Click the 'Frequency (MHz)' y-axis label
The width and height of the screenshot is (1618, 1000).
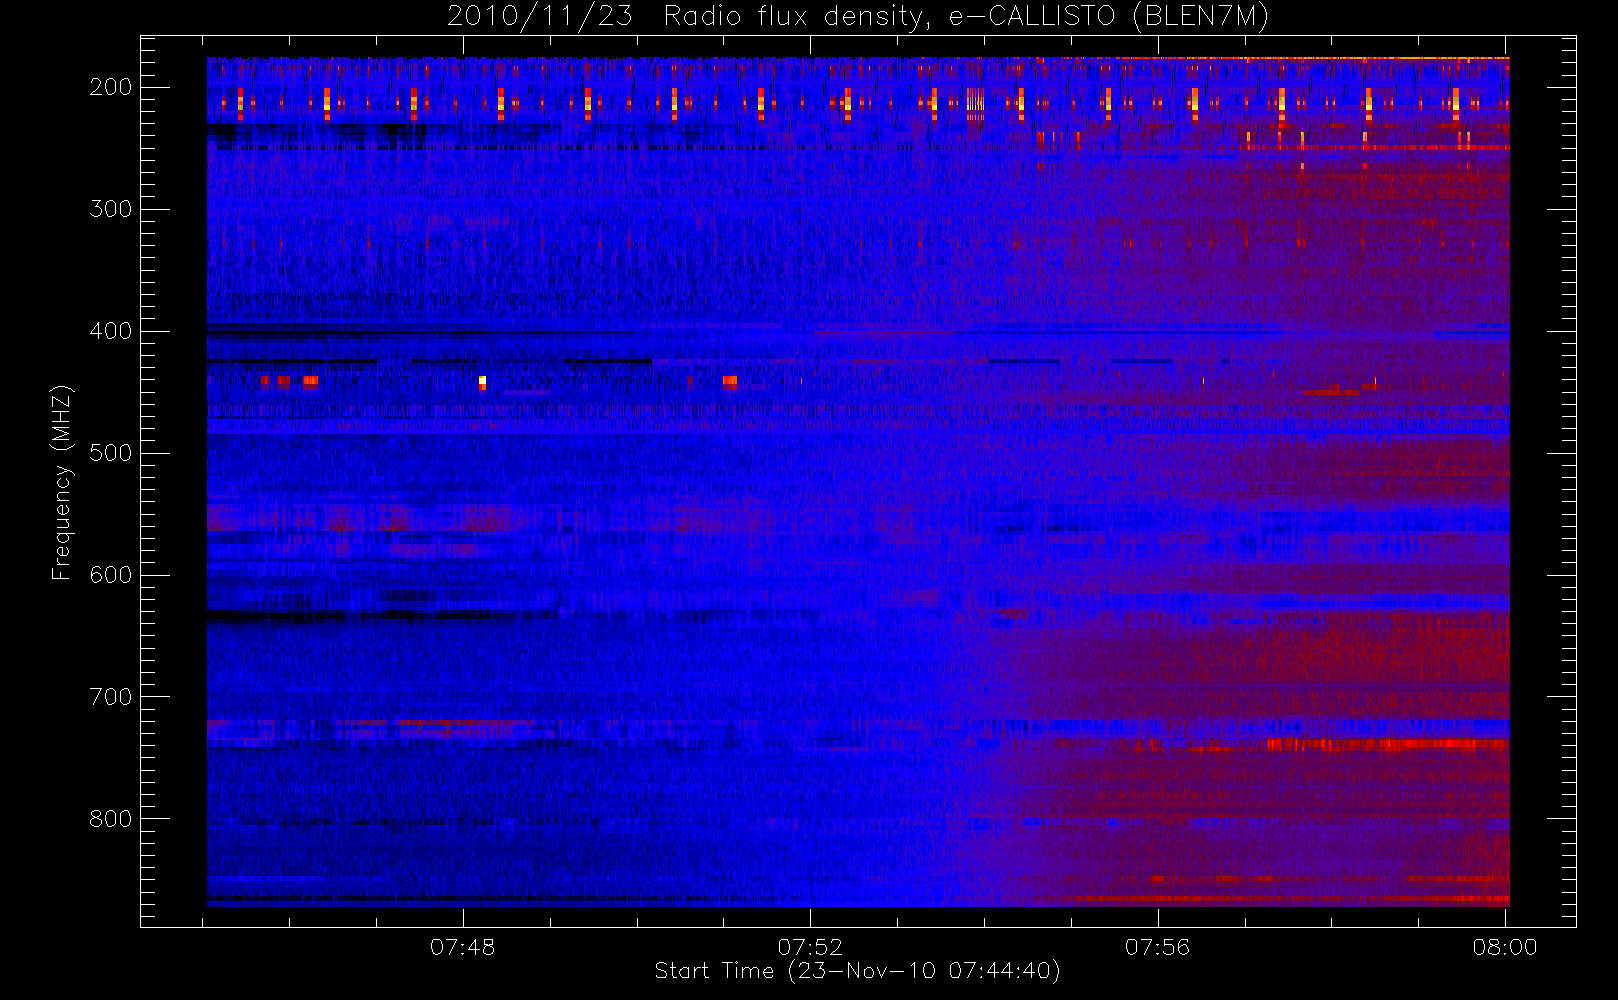tap(62, 482)
